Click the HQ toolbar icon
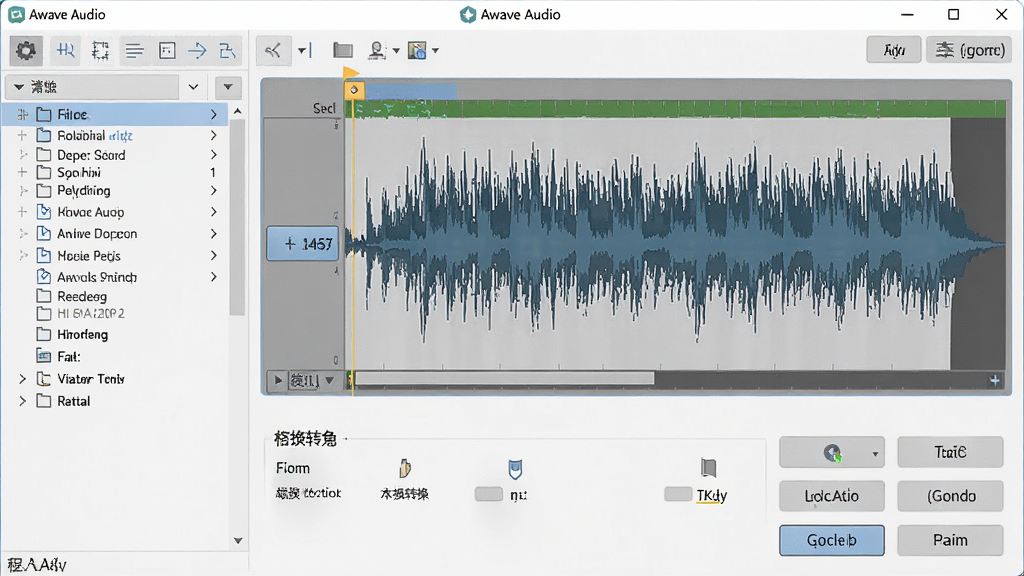This screenshot has height=576, width=1024. 66,50
